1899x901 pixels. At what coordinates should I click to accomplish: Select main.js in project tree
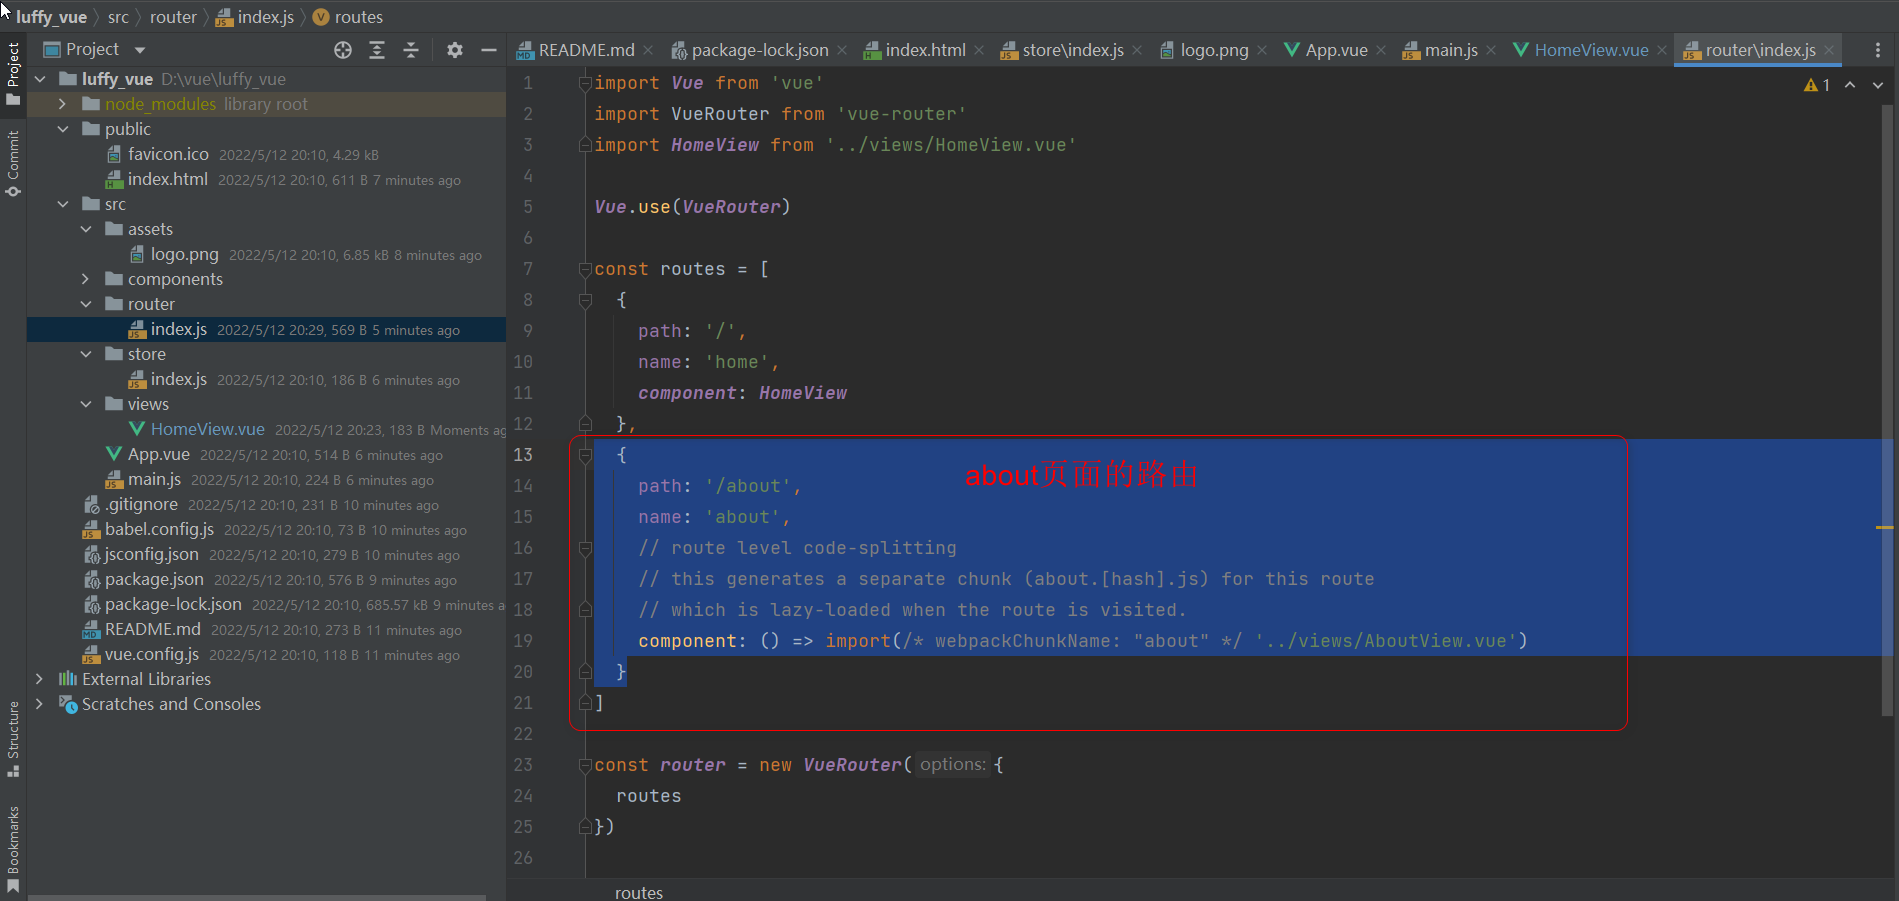click(x=154, y=479)
